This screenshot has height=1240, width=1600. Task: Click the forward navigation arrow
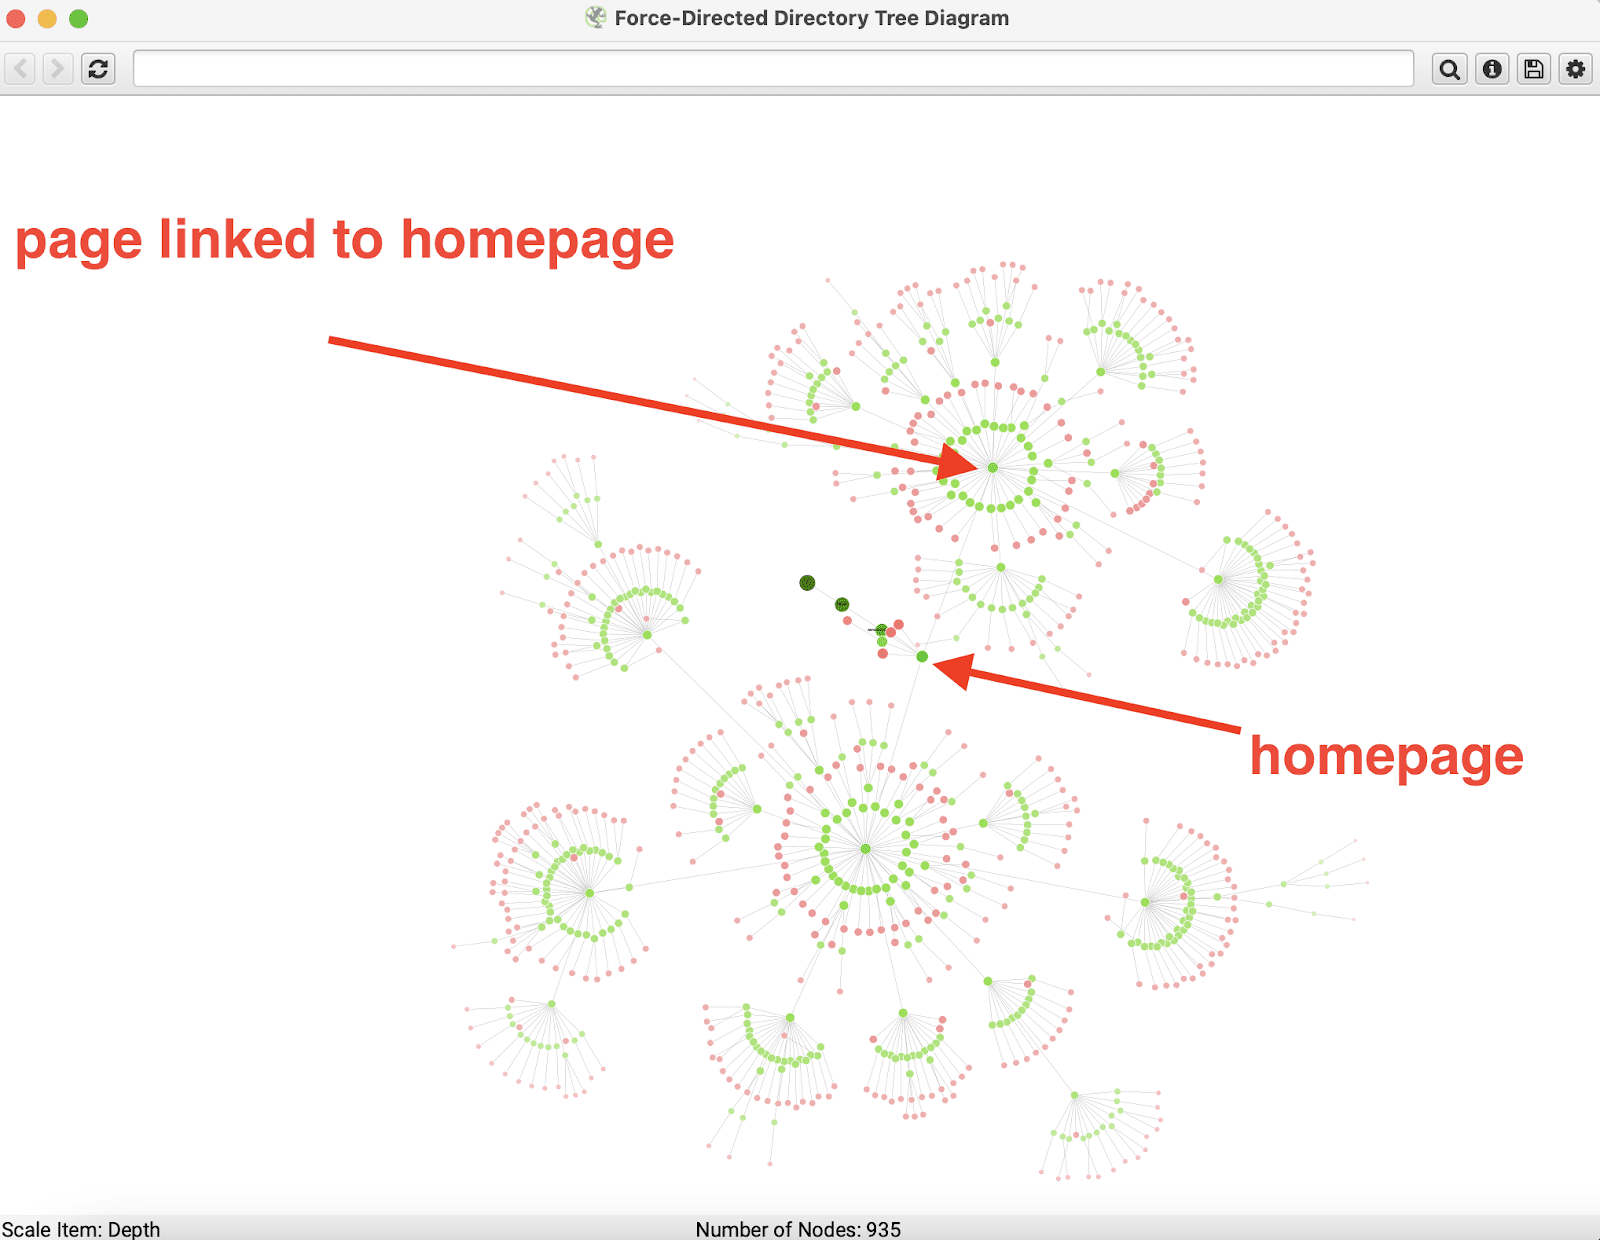(58, 69)
